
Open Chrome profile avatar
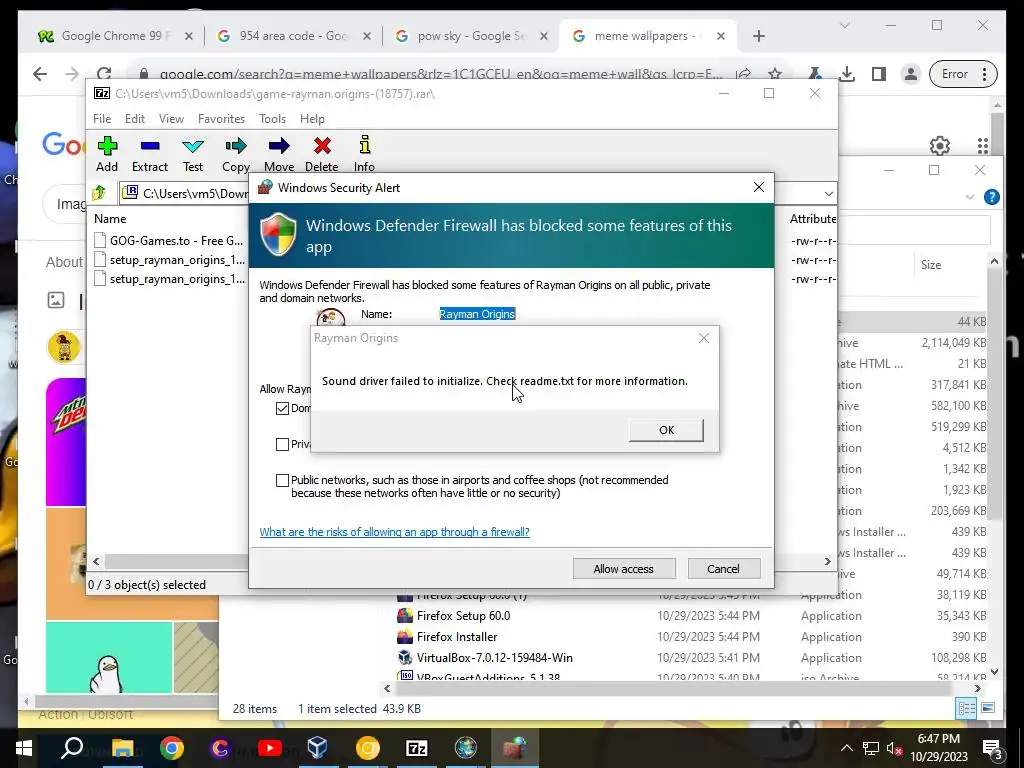(910, 74)
